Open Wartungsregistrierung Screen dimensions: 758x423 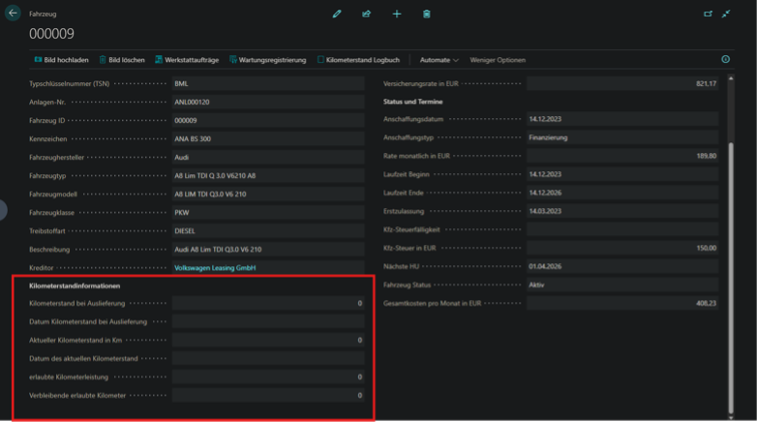click(267, 60)
